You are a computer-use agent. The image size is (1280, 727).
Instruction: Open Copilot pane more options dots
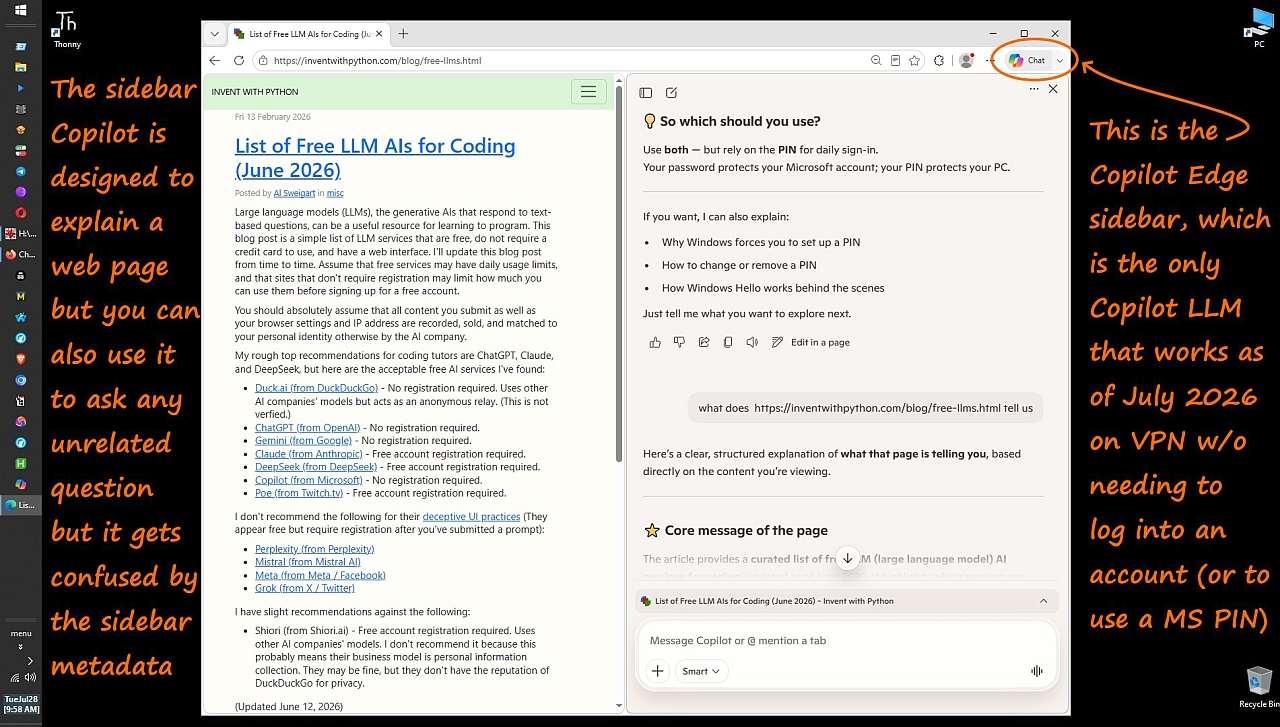pos(1034,89)
